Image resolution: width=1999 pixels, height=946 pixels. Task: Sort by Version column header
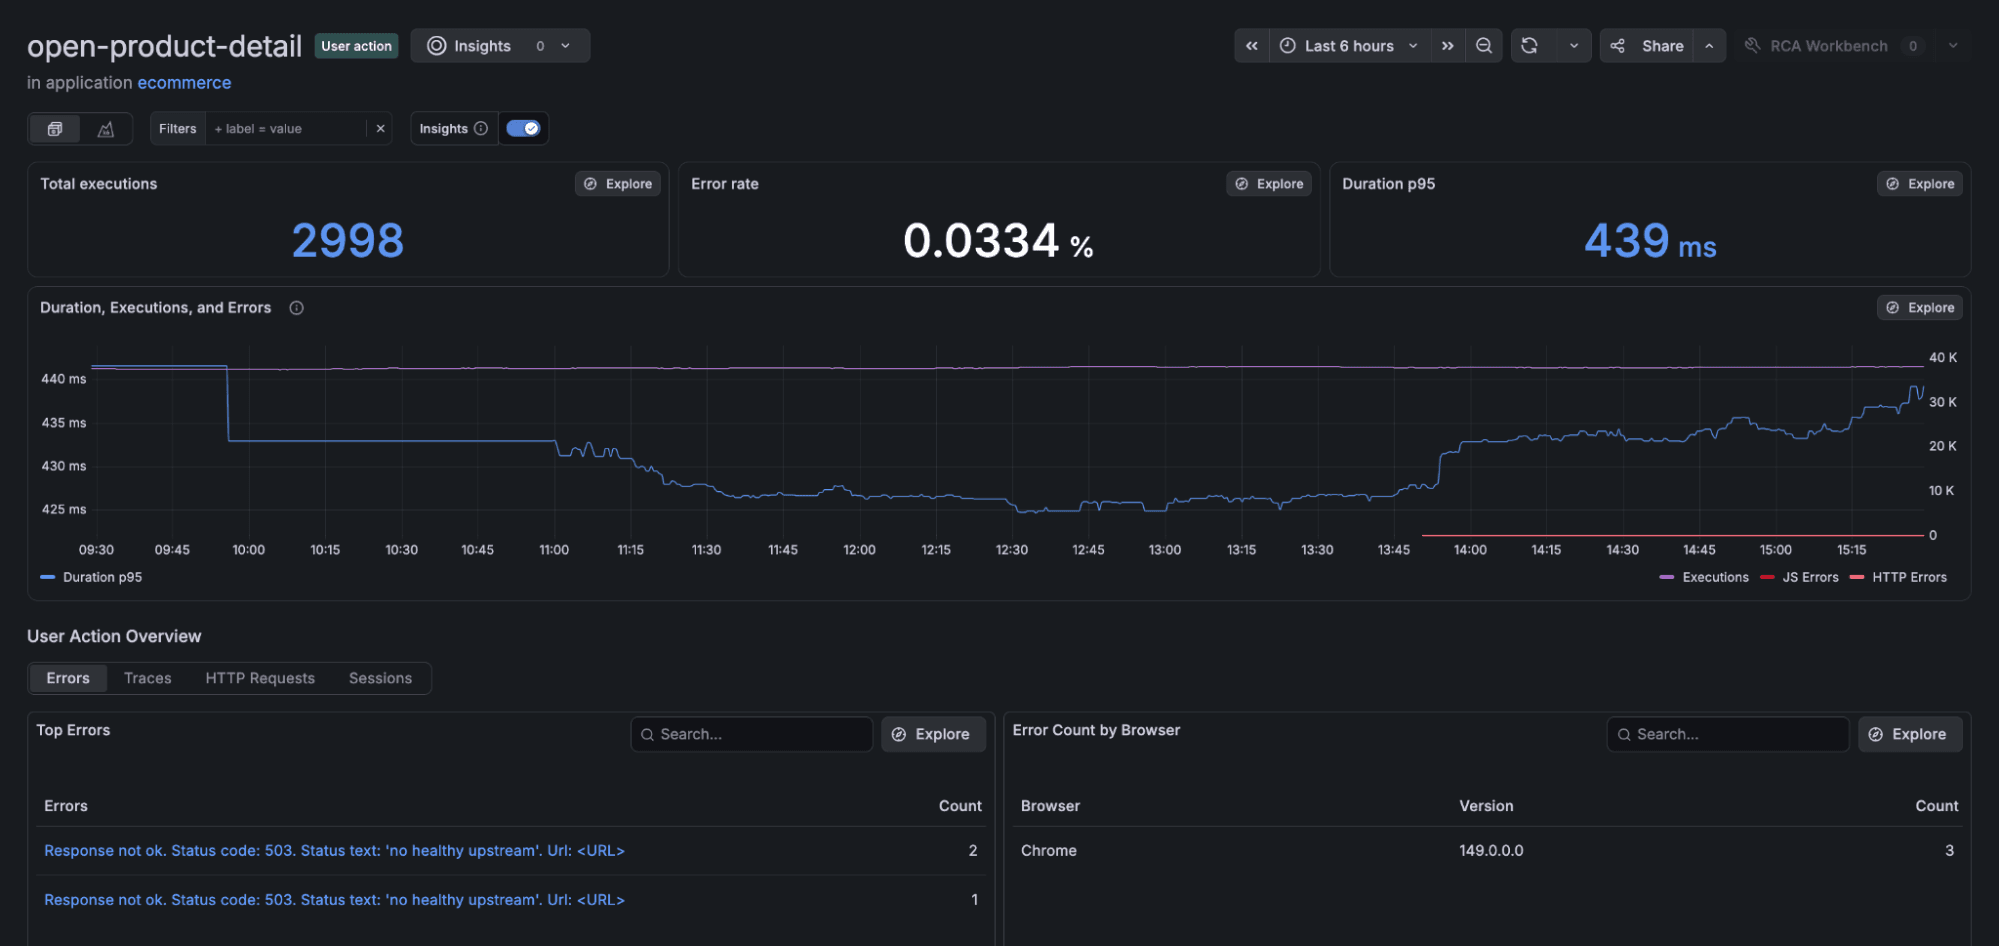(x=1486, y=806)
